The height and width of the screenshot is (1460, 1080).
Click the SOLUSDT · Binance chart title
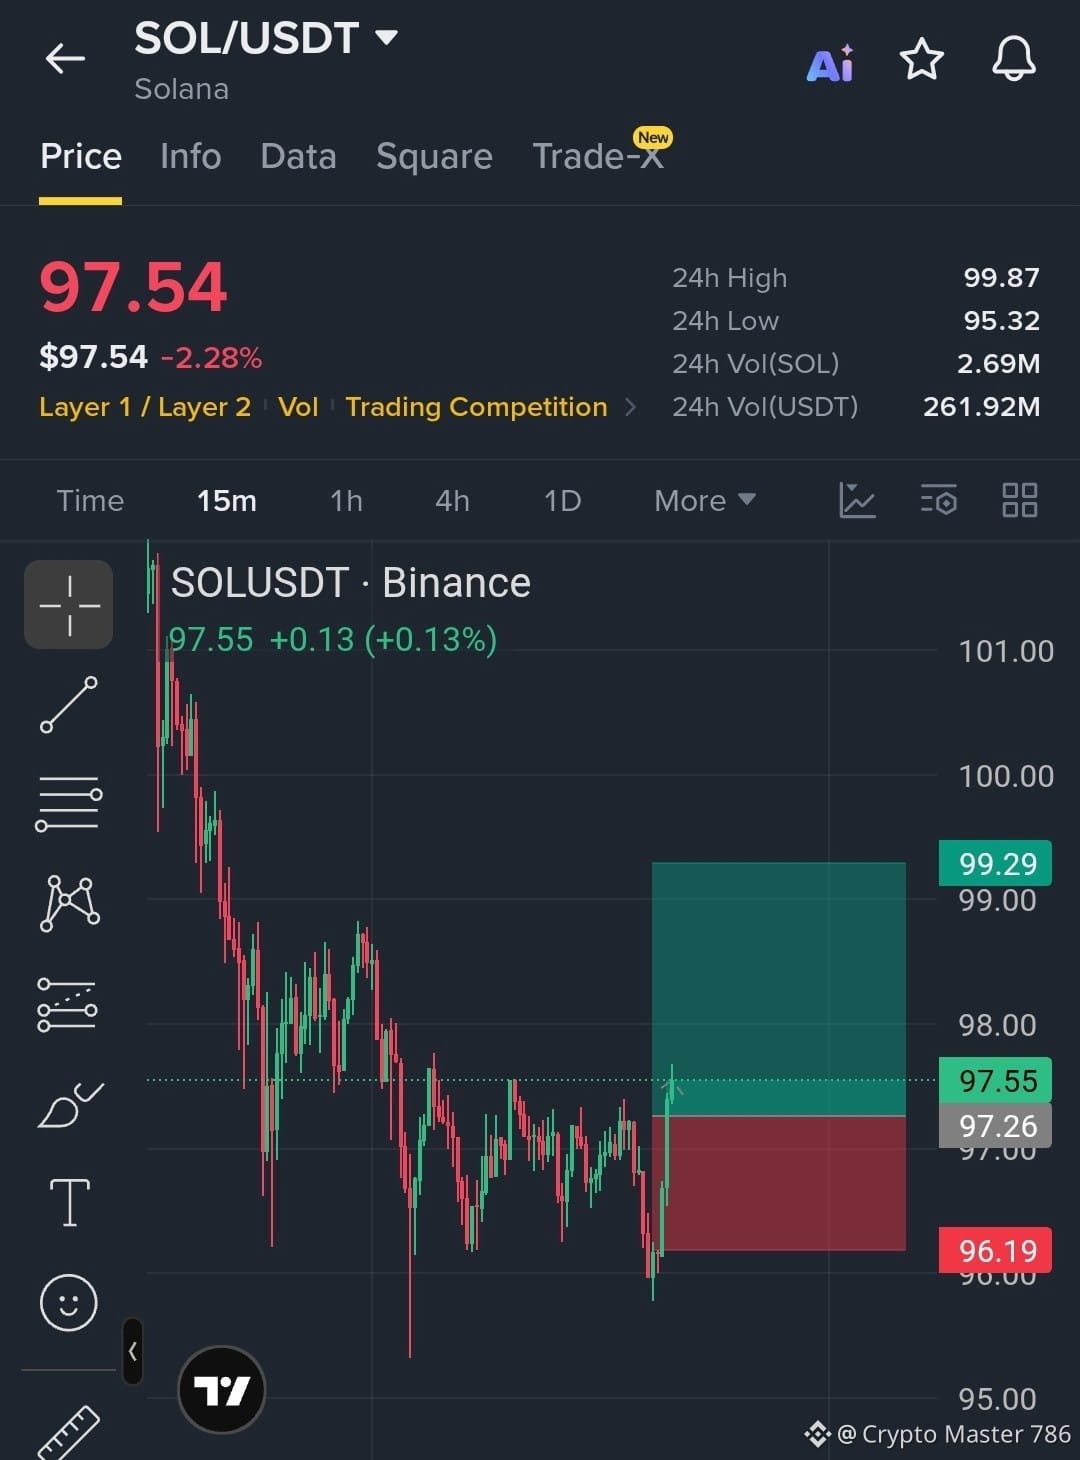tap(350, 583)
